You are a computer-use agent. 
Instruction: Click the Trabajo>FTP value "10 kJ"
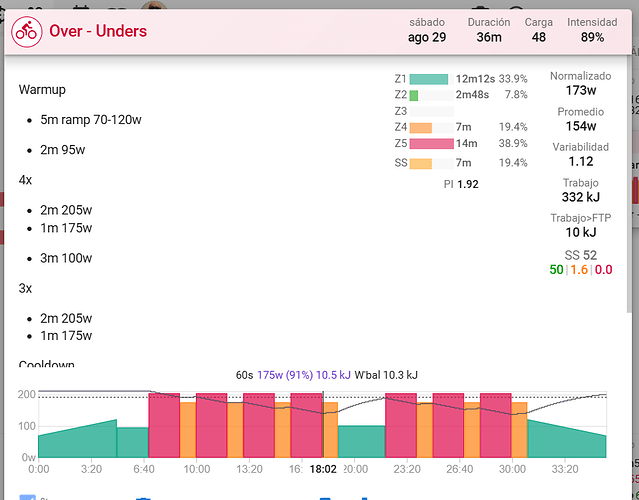click(581, 233)
